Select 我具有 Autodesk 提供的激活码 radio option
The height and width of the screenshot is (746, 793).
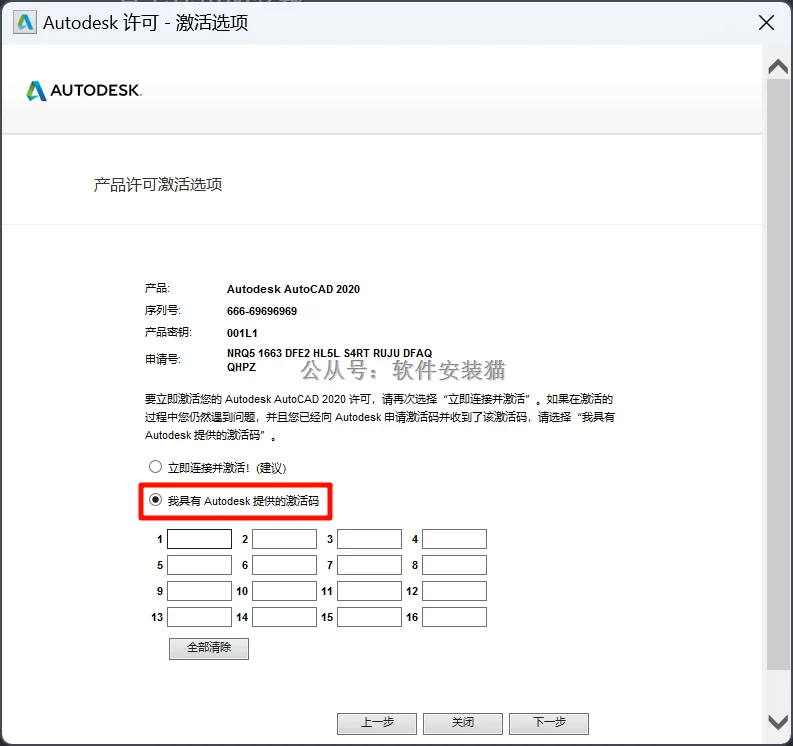point(155,500)
